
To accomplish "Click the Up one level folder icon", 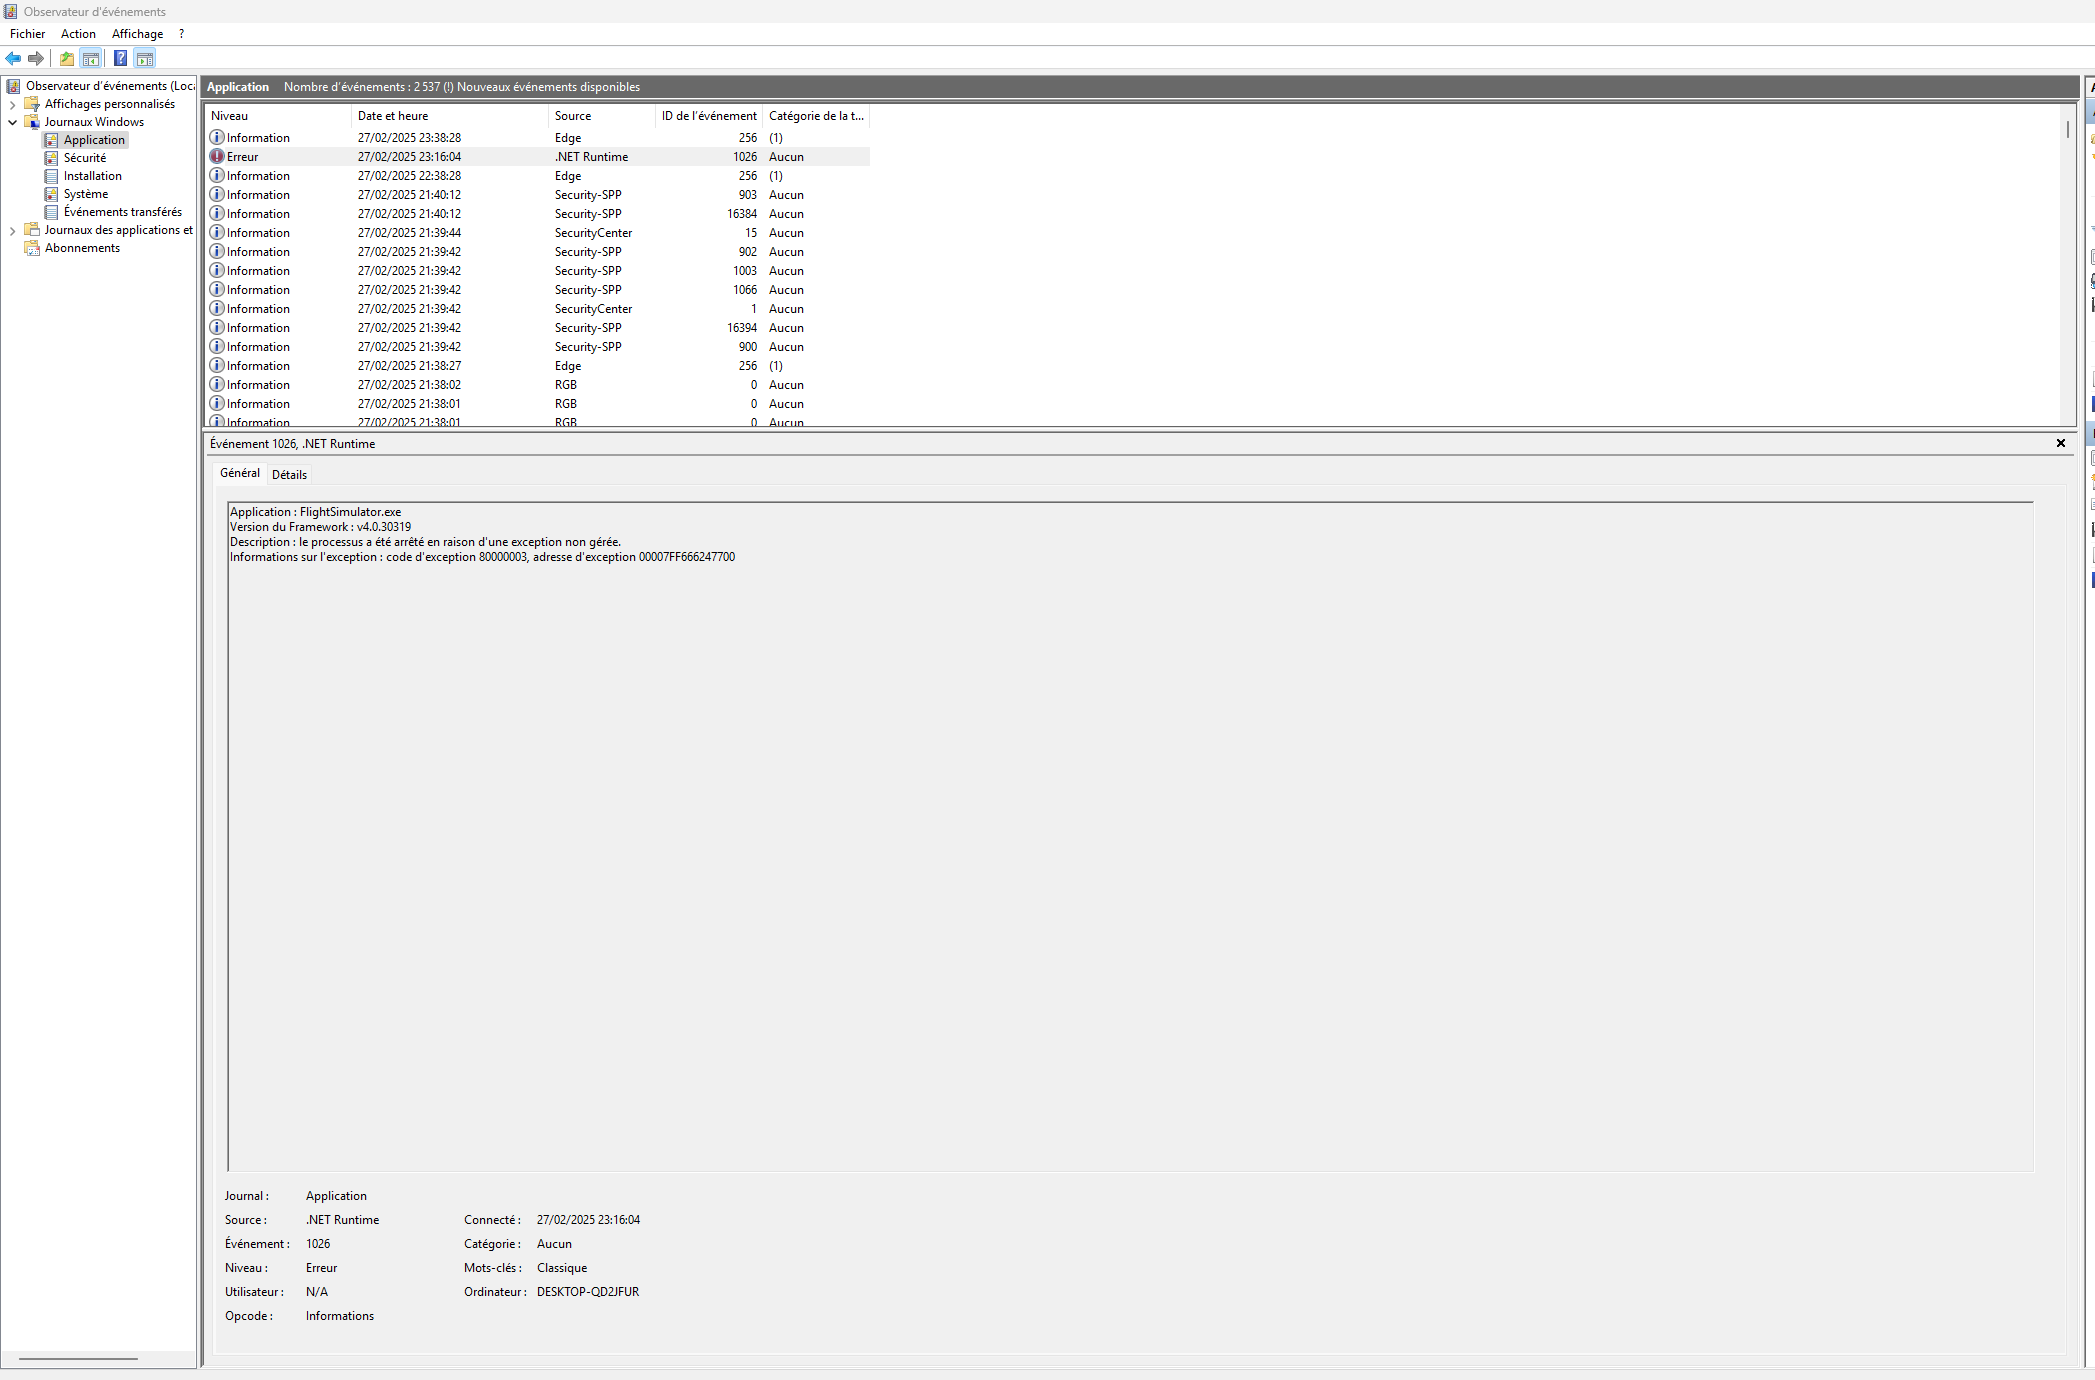I will 67,58.
